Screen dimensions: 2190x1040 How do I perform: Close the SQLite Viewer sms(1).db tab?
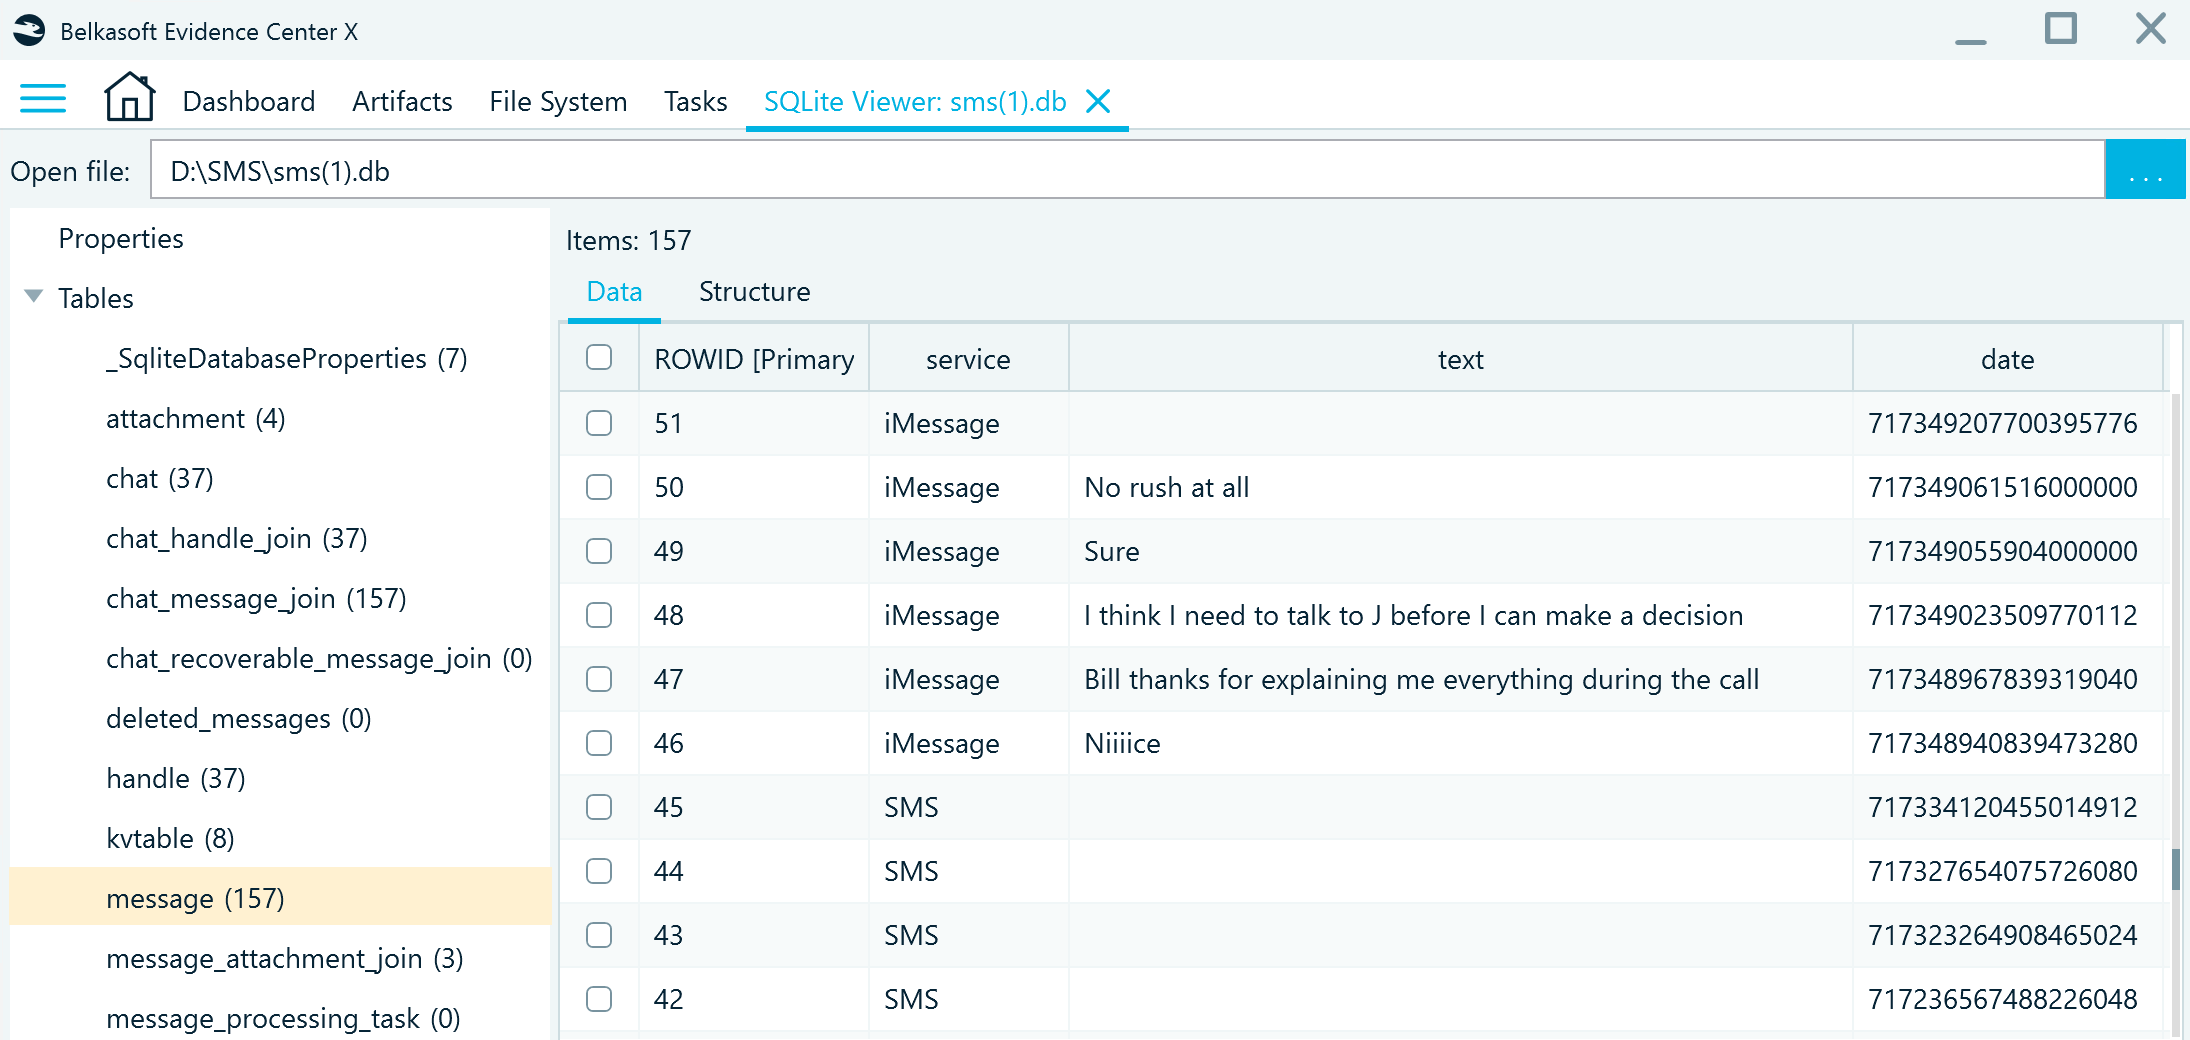pos(1098,101)
